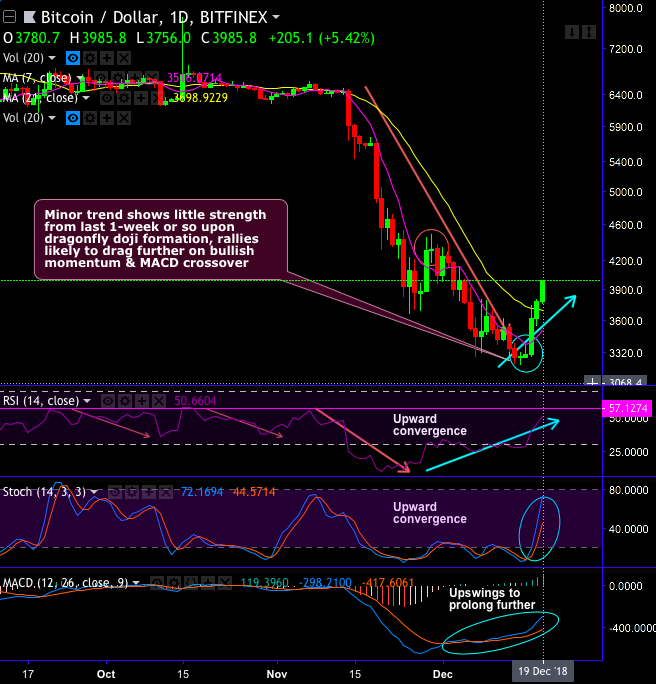Click the MA (7, close) legend label
656x684 pixels.
[x=37, y=78]
